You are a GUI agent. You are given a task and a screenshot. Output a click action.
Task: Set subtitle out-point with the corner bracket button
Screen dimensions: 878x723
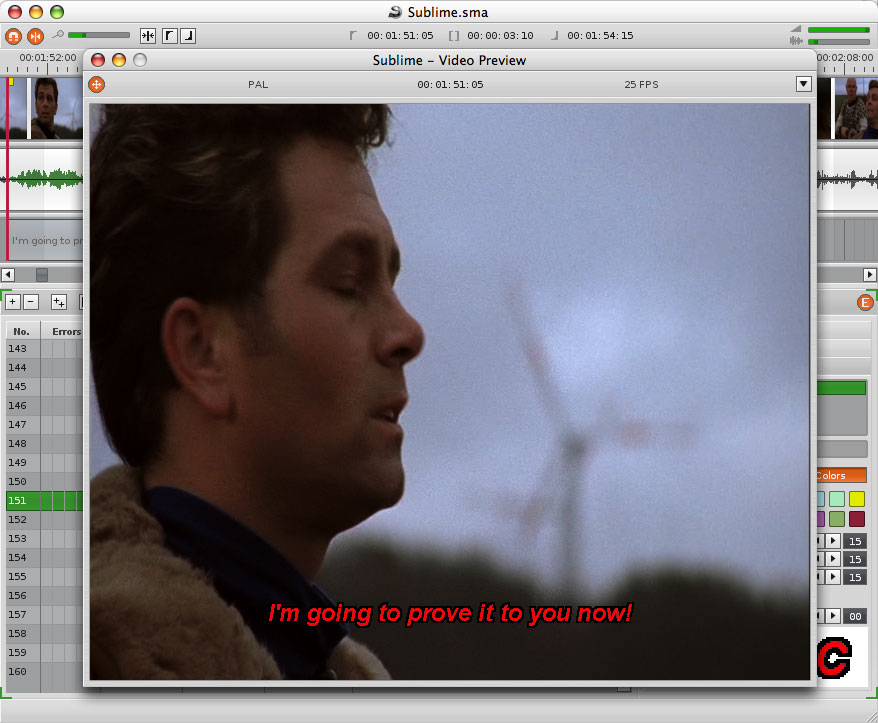188,36
